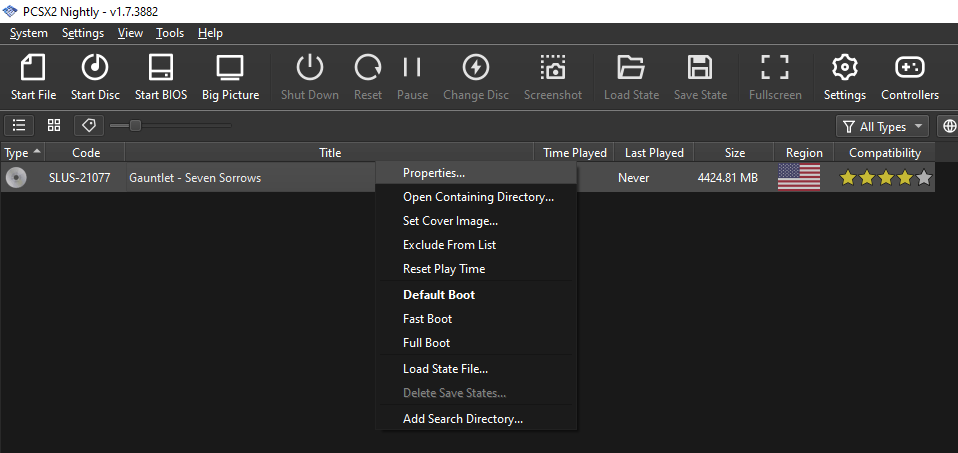Choose Properties... from context menu
The width and height of the screenshot is (958, 453).
(476, 173)
